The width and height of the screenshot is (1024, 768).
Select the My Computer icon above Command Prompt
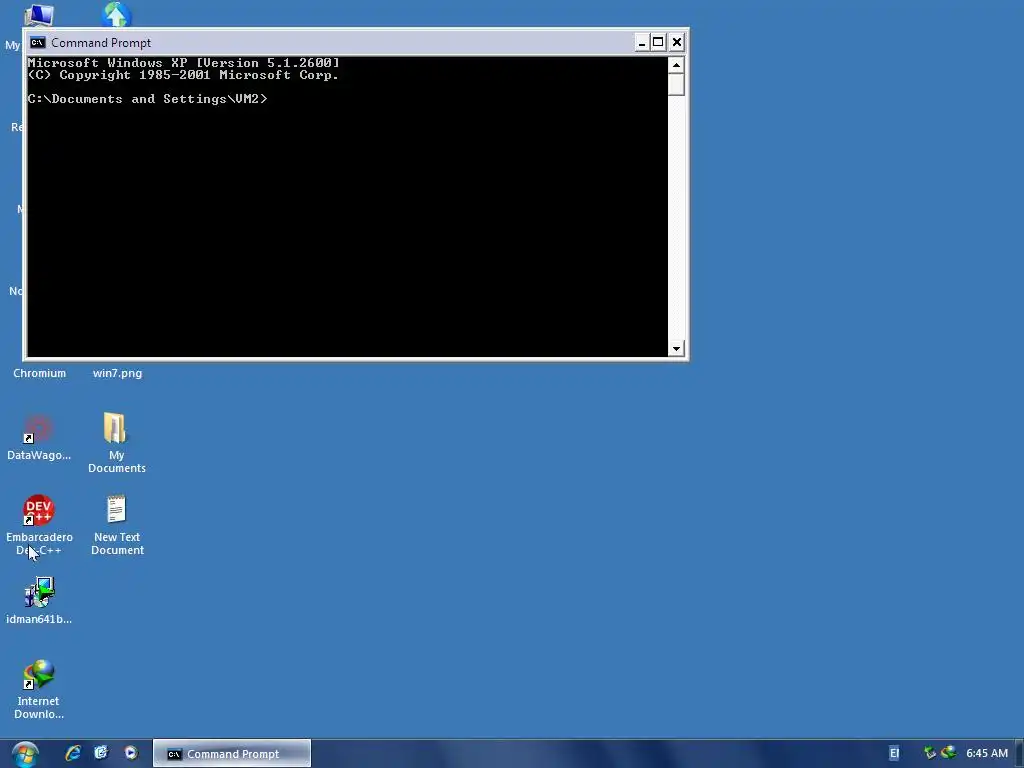click(39, 15)
